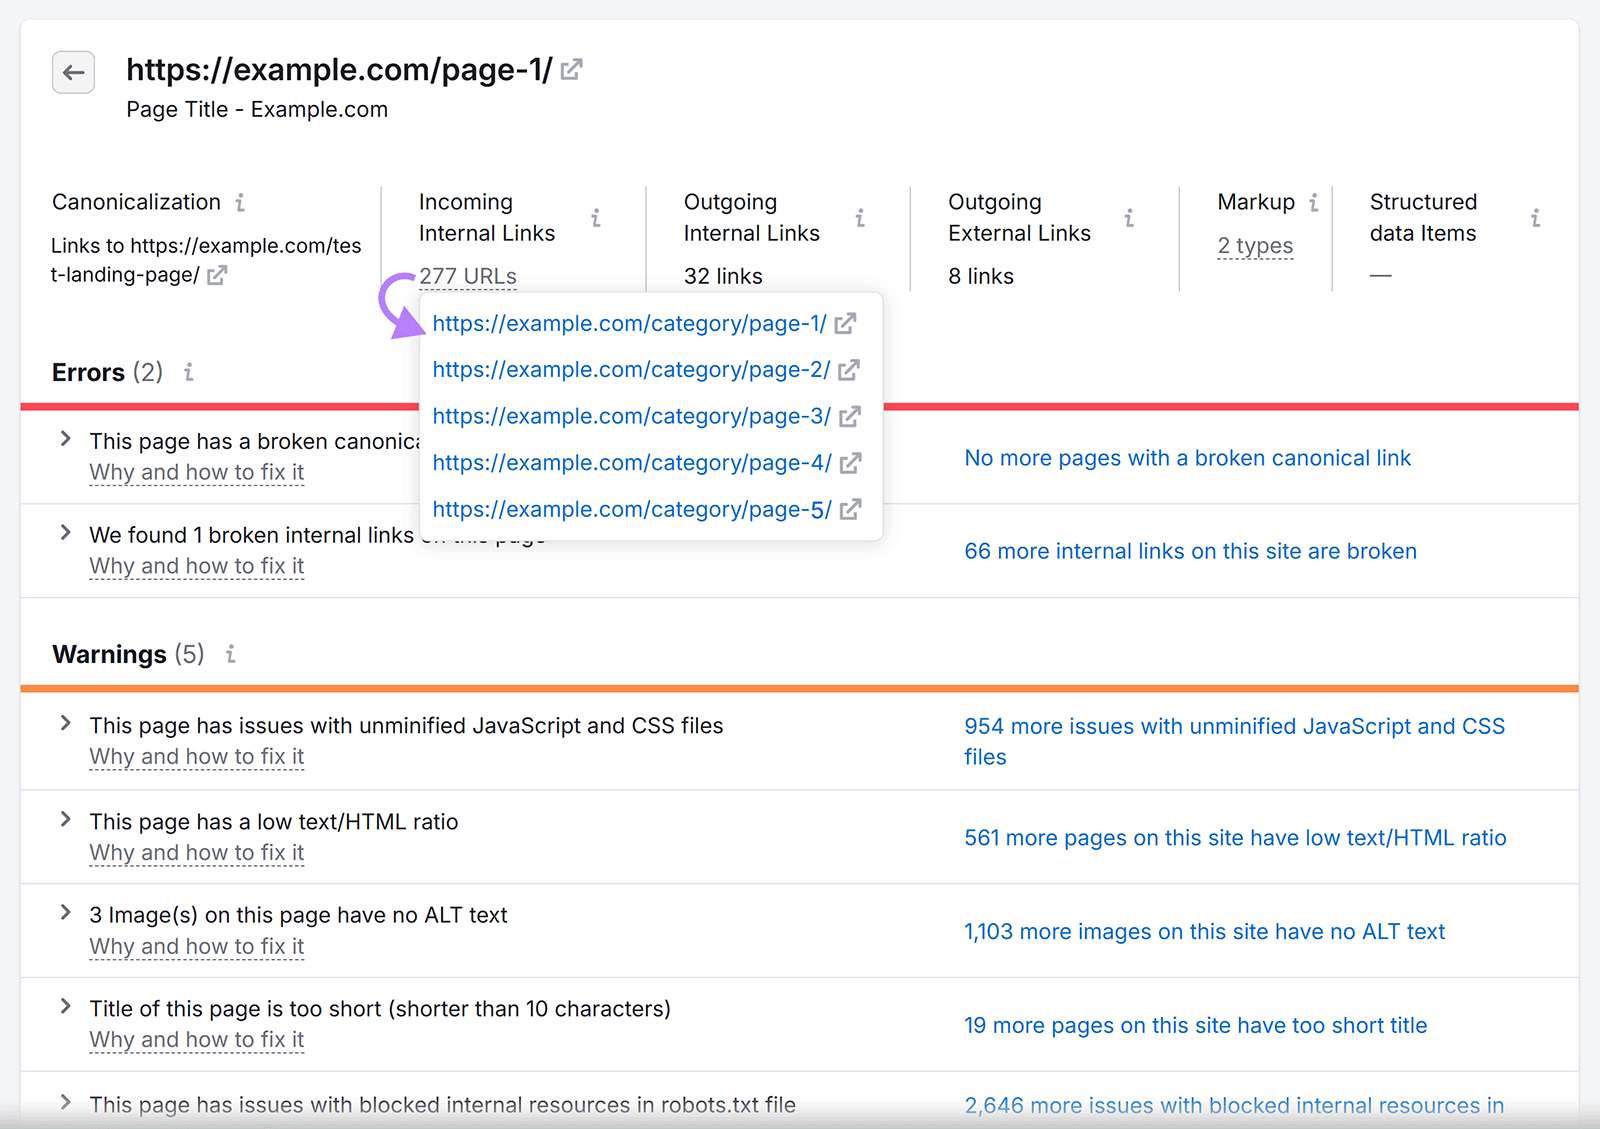Click the Markup info icon
Screen dimensions: 1600x1129
tap(1315, 201)
